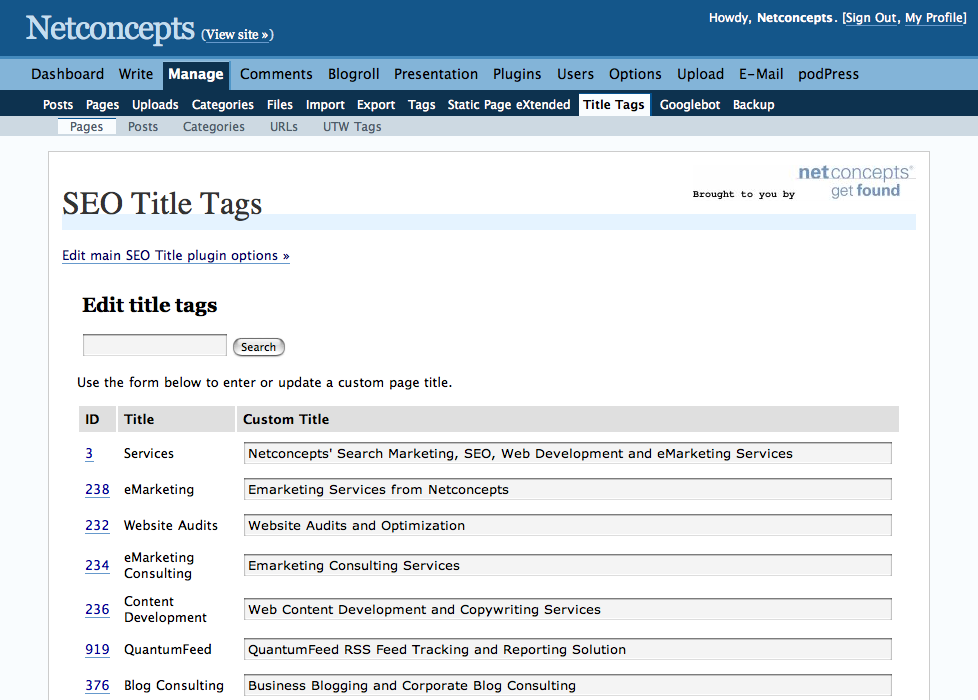Open the Googlebot submenu
Image resolution: width=978 pixels, height=700 pixels.
click(690, 105)
